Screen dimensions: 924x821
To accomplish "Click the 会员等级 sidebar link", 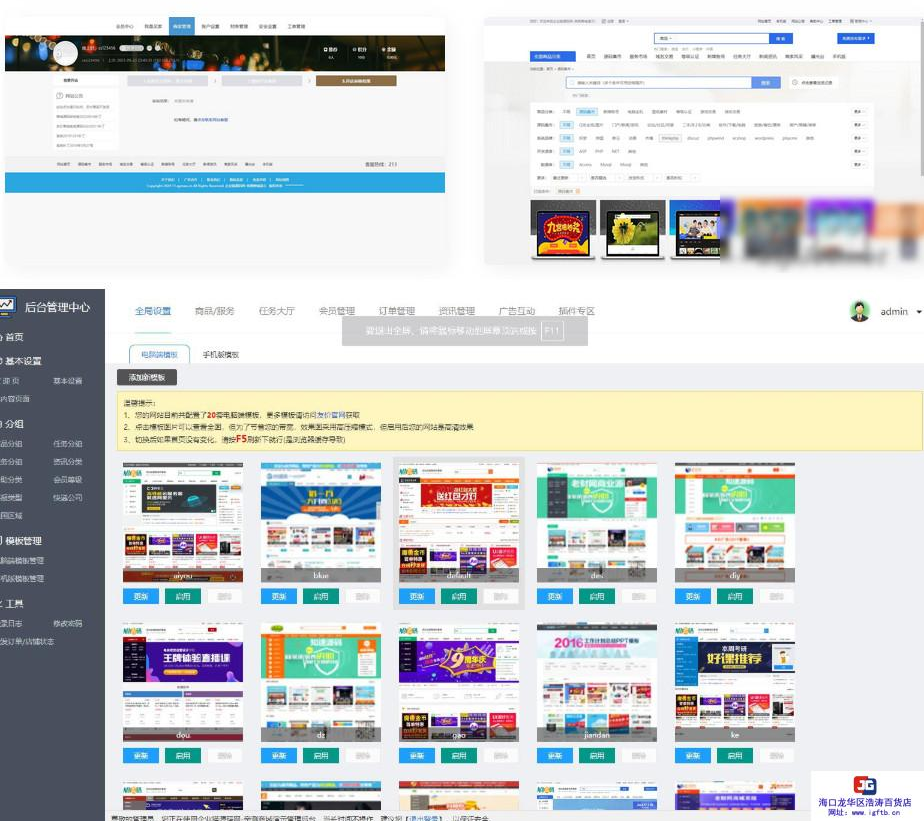I will tap(68, 479).
